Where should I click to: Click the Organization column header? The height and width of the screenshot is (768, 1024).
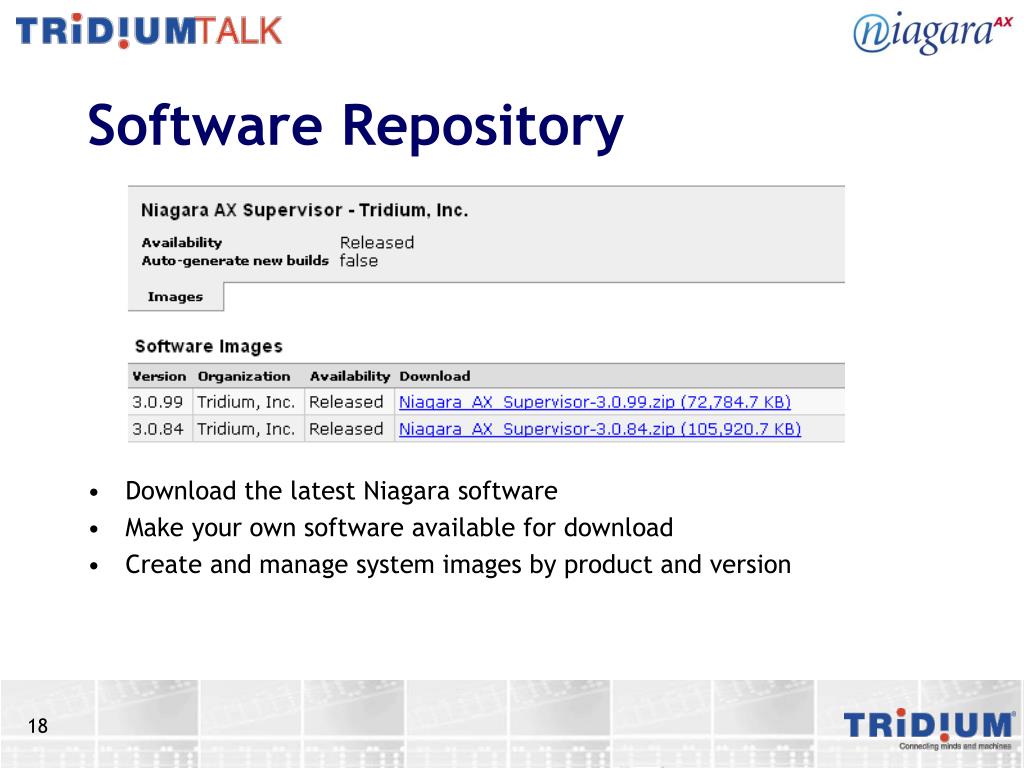[x=244, y=376]
